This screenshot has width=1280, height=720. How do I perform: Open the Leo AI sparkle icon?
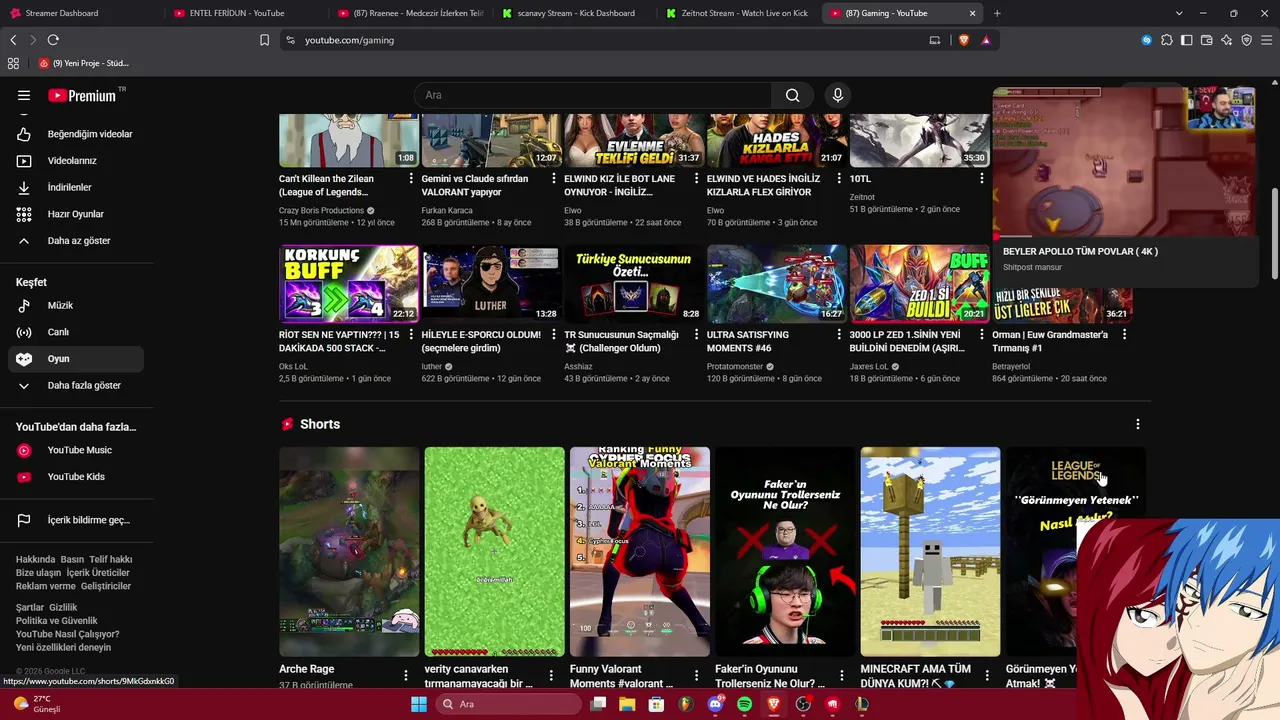coord(1226,40)
